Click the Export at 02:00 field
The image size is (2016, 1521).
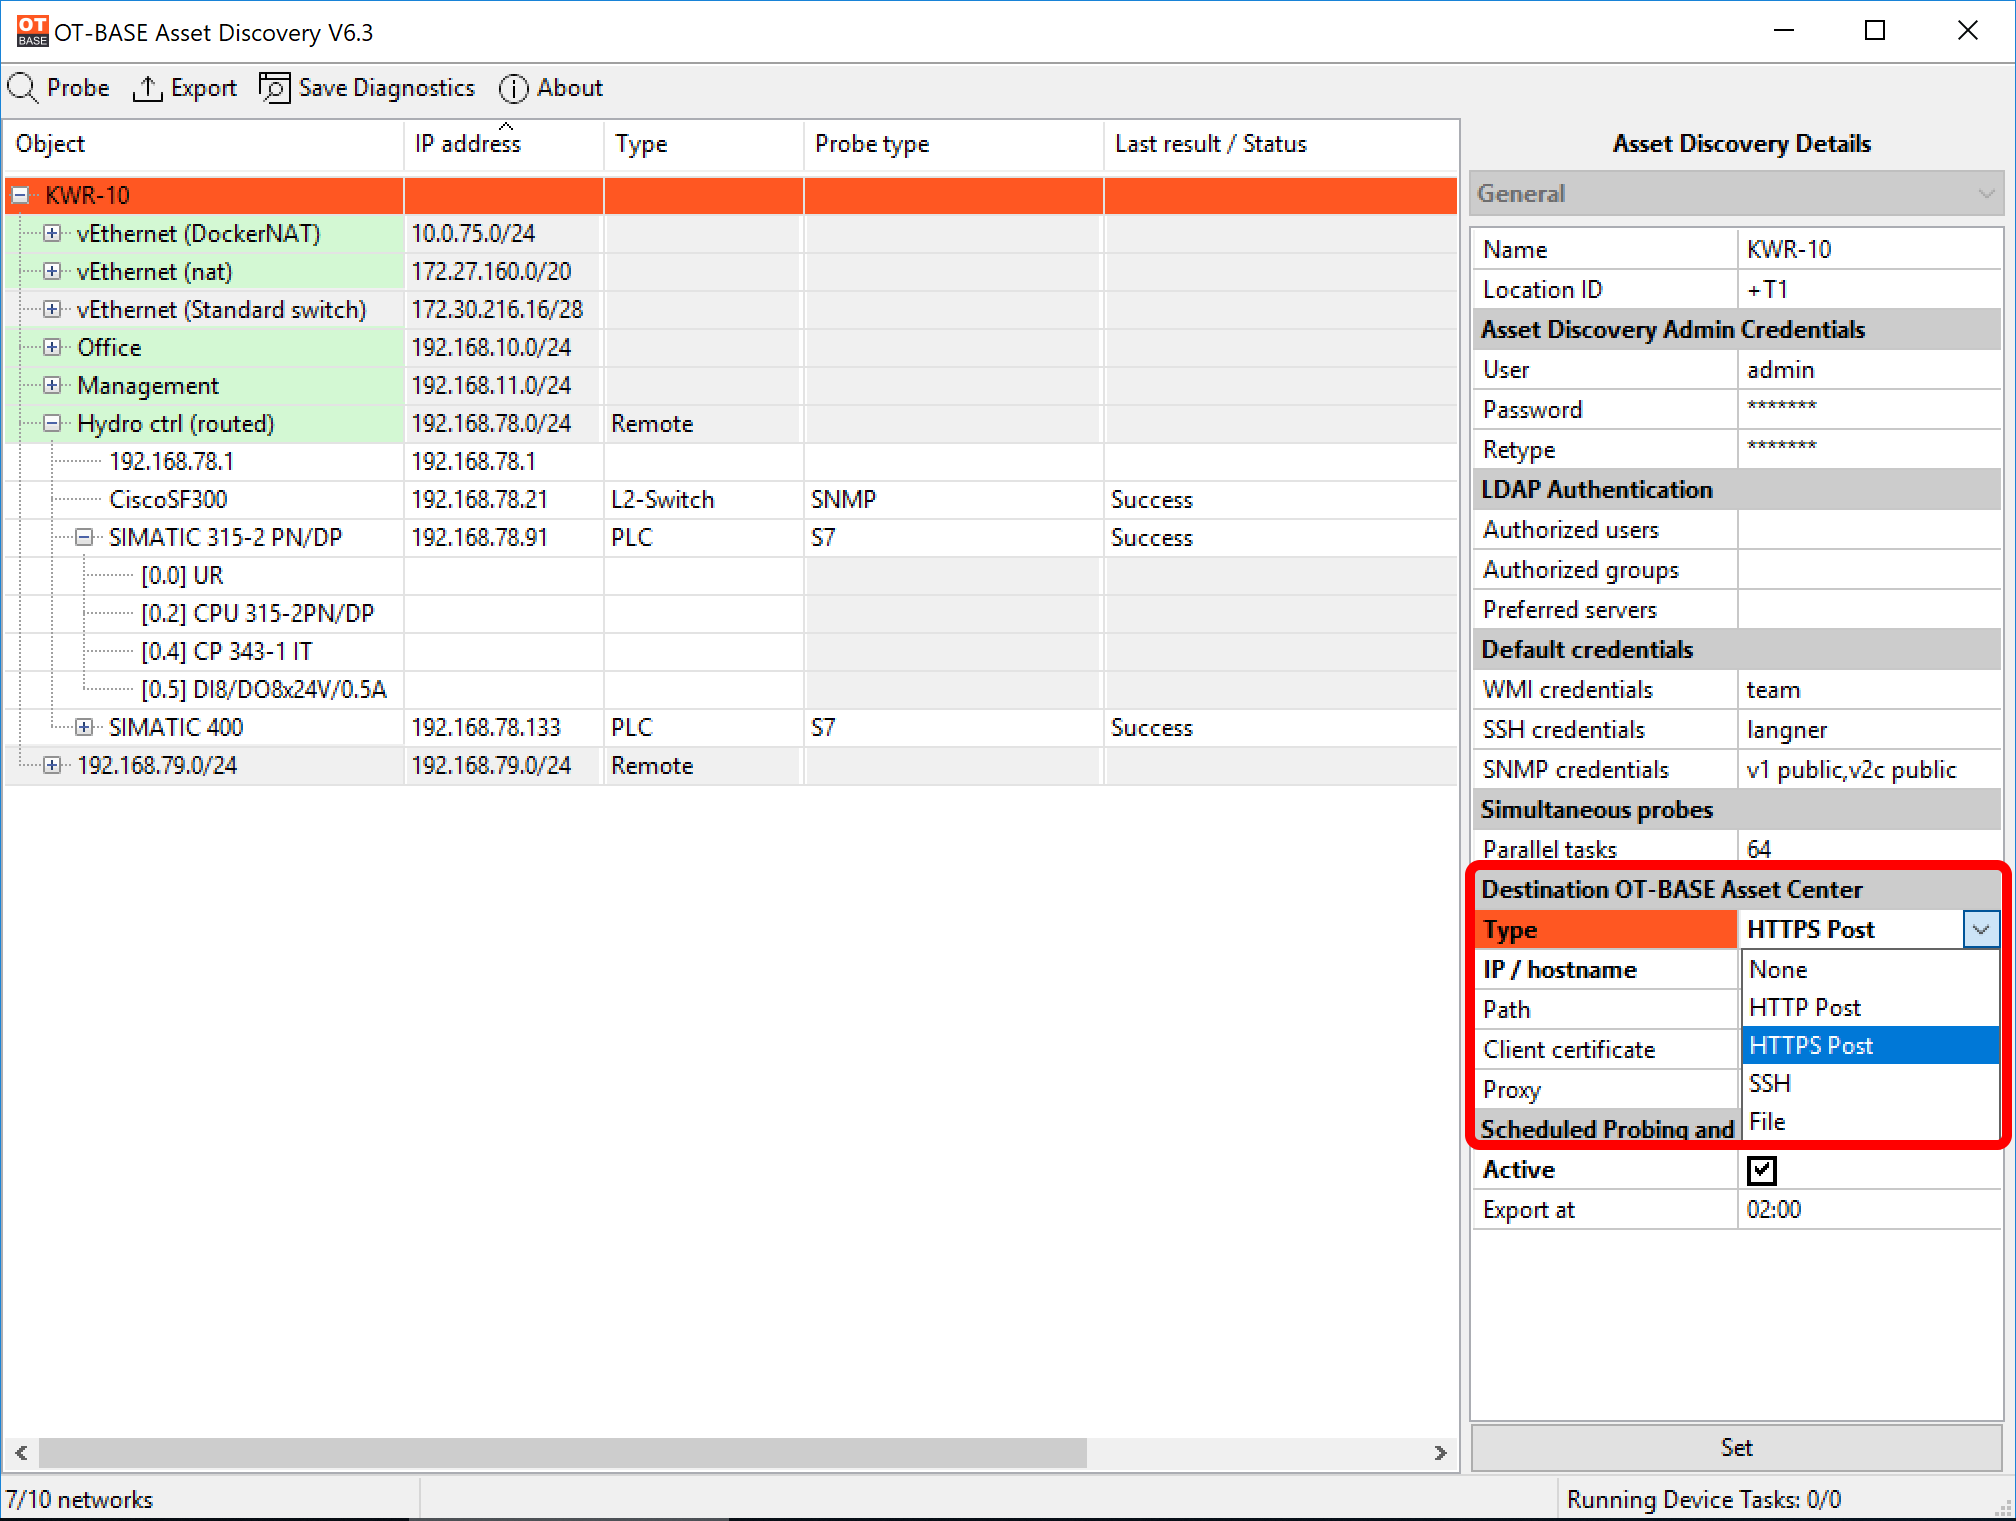click(x=1869, y=1209)
